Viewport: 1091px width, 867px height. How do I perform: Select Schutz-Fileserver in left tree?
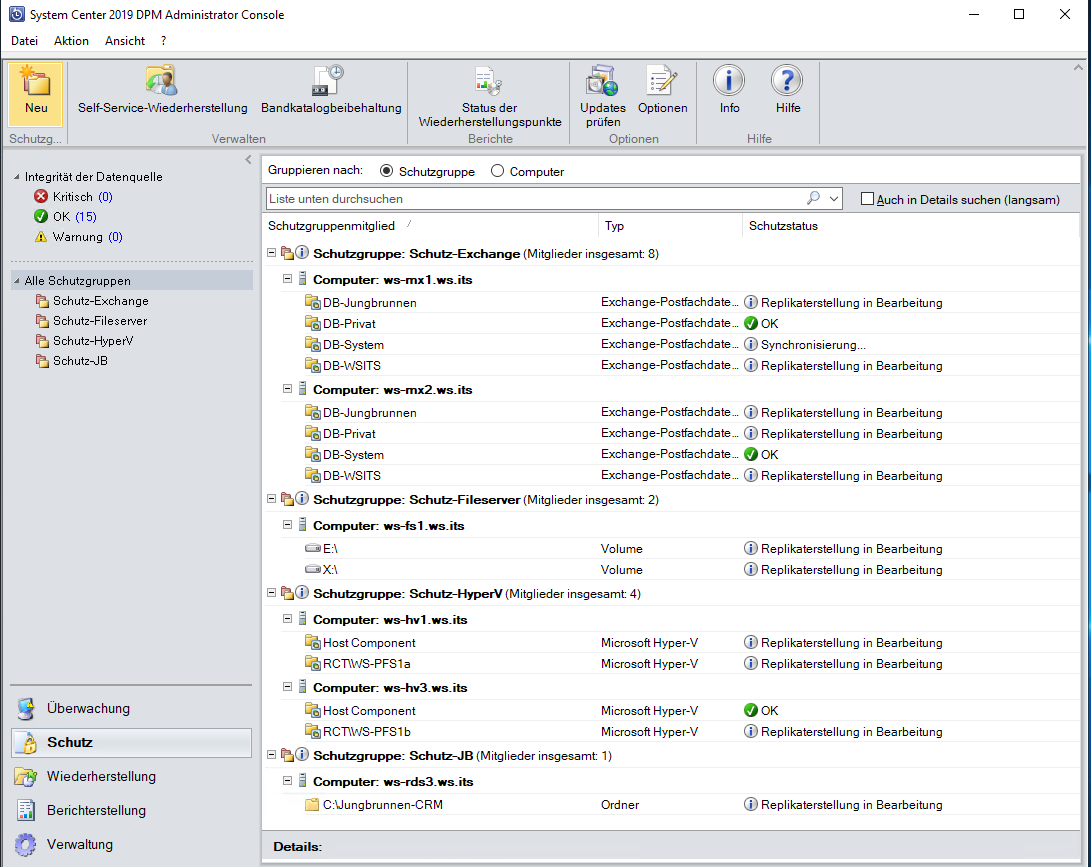click(x=99, y=321)
